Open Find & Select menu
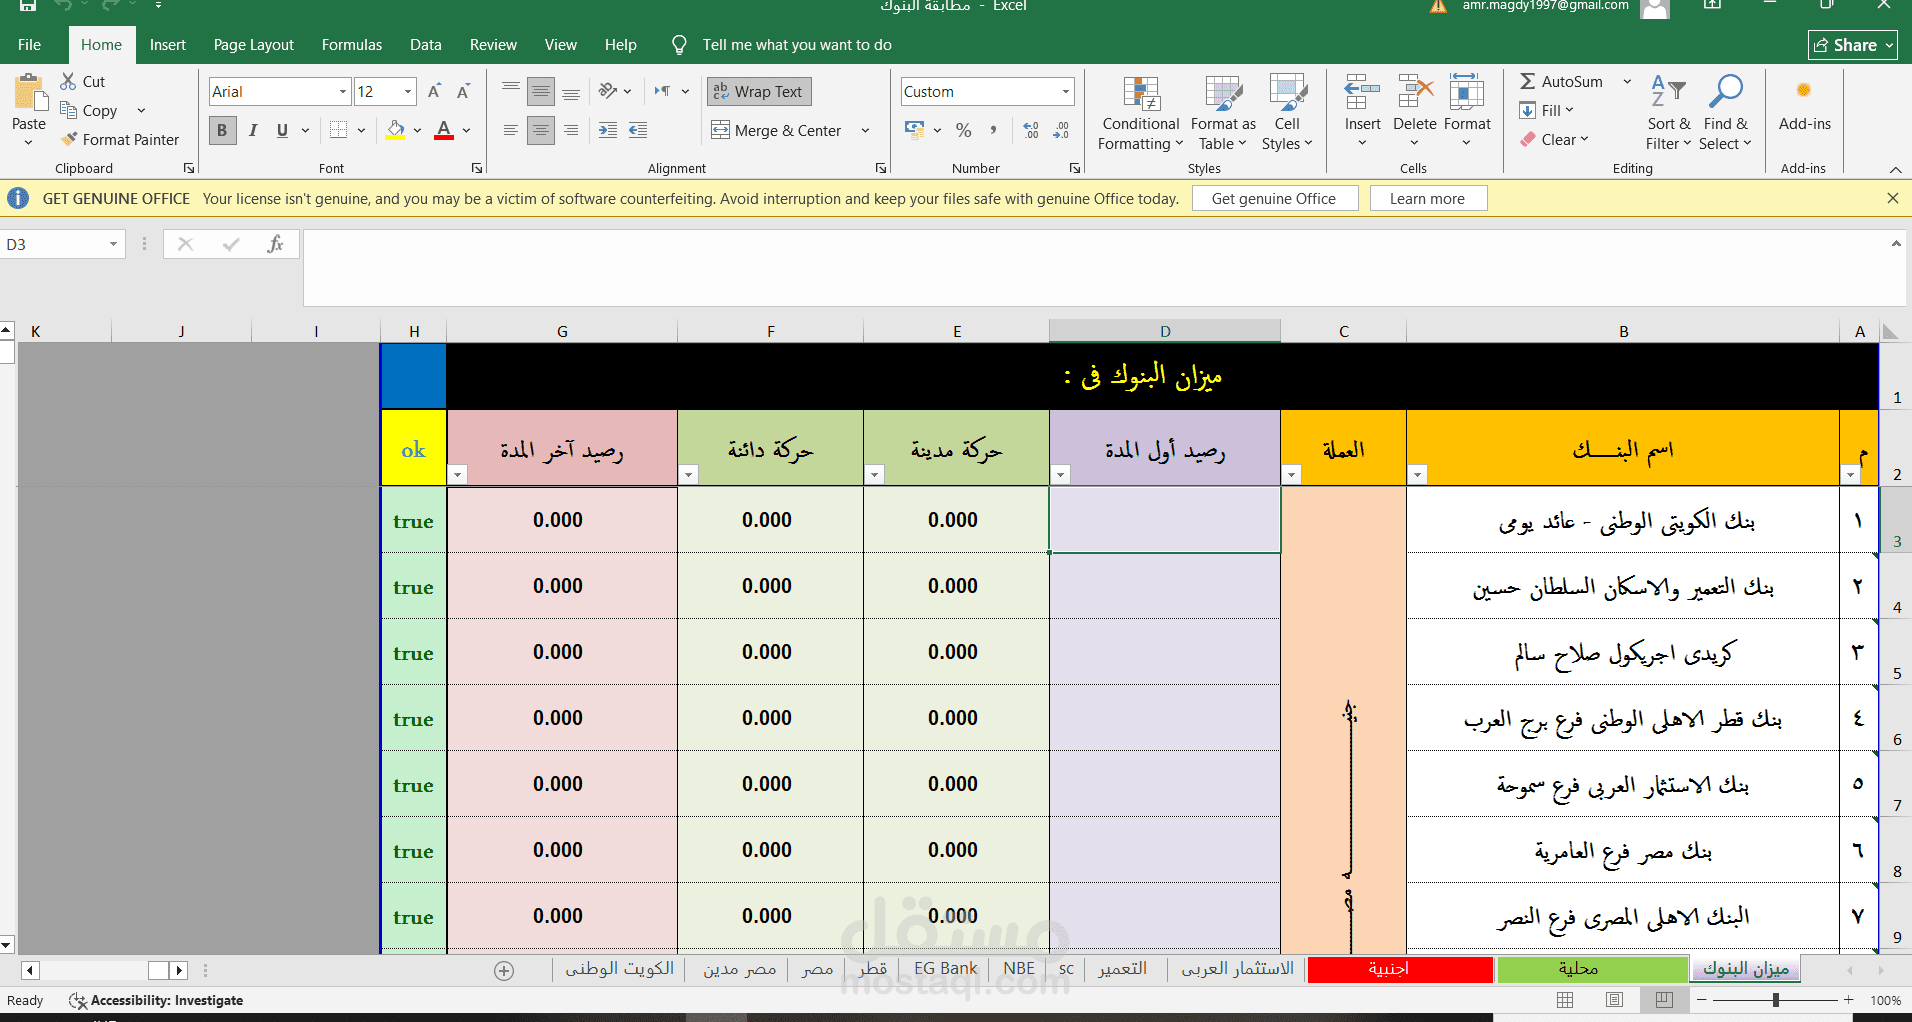 coord(1725,112)
